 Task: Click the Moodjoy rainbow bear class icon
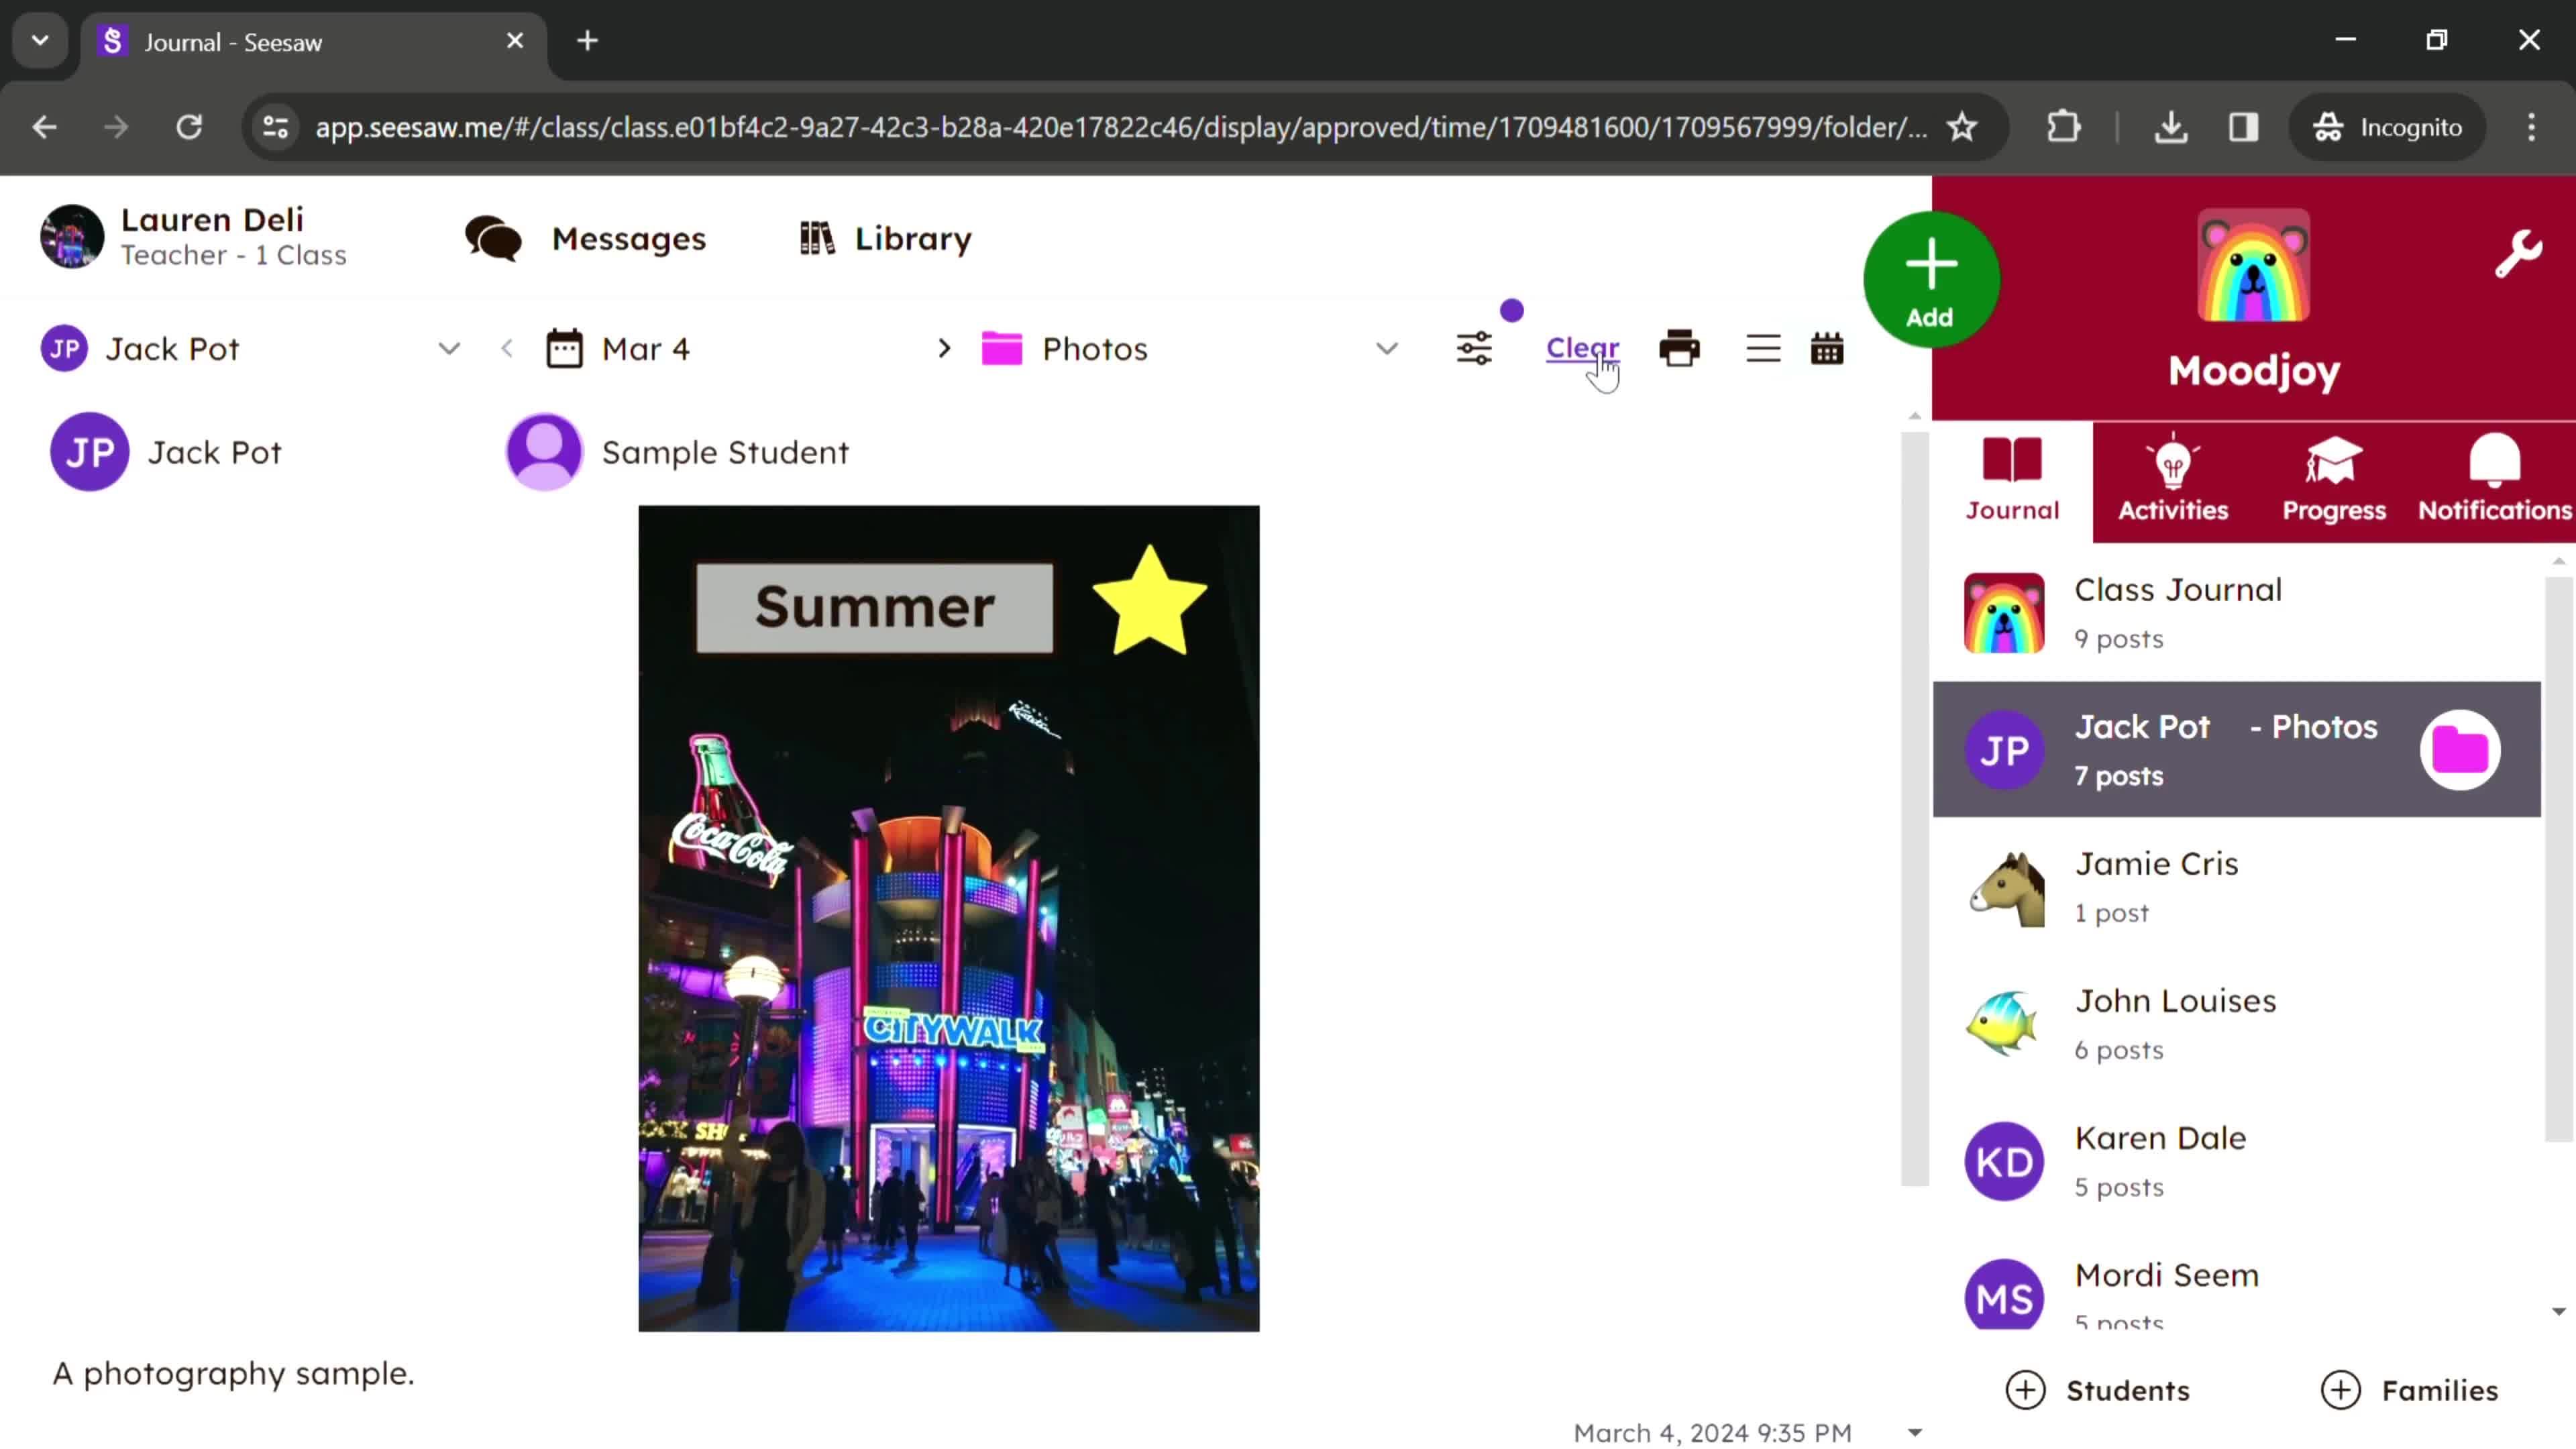(2253, 266)
